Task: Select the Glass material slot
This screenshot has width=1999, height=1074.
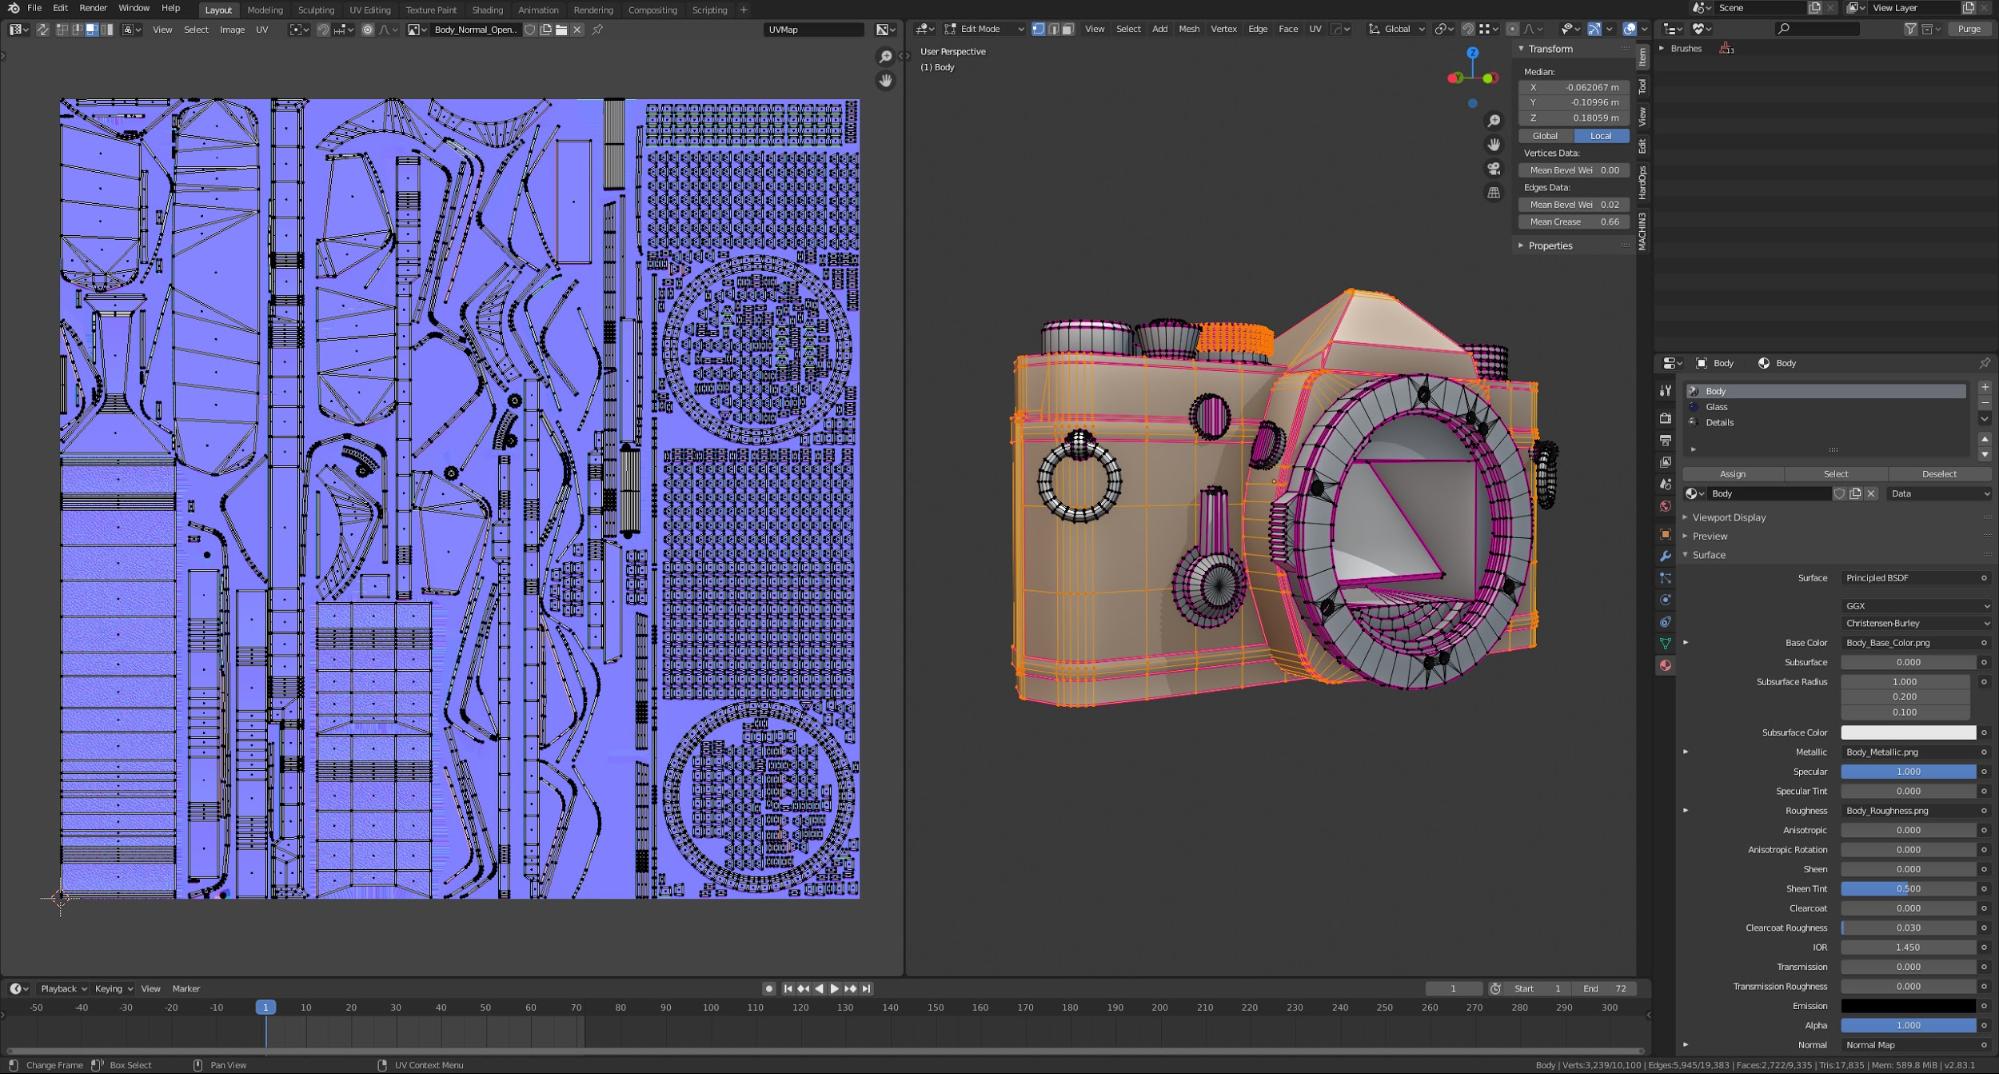Action: (1716, 407)
